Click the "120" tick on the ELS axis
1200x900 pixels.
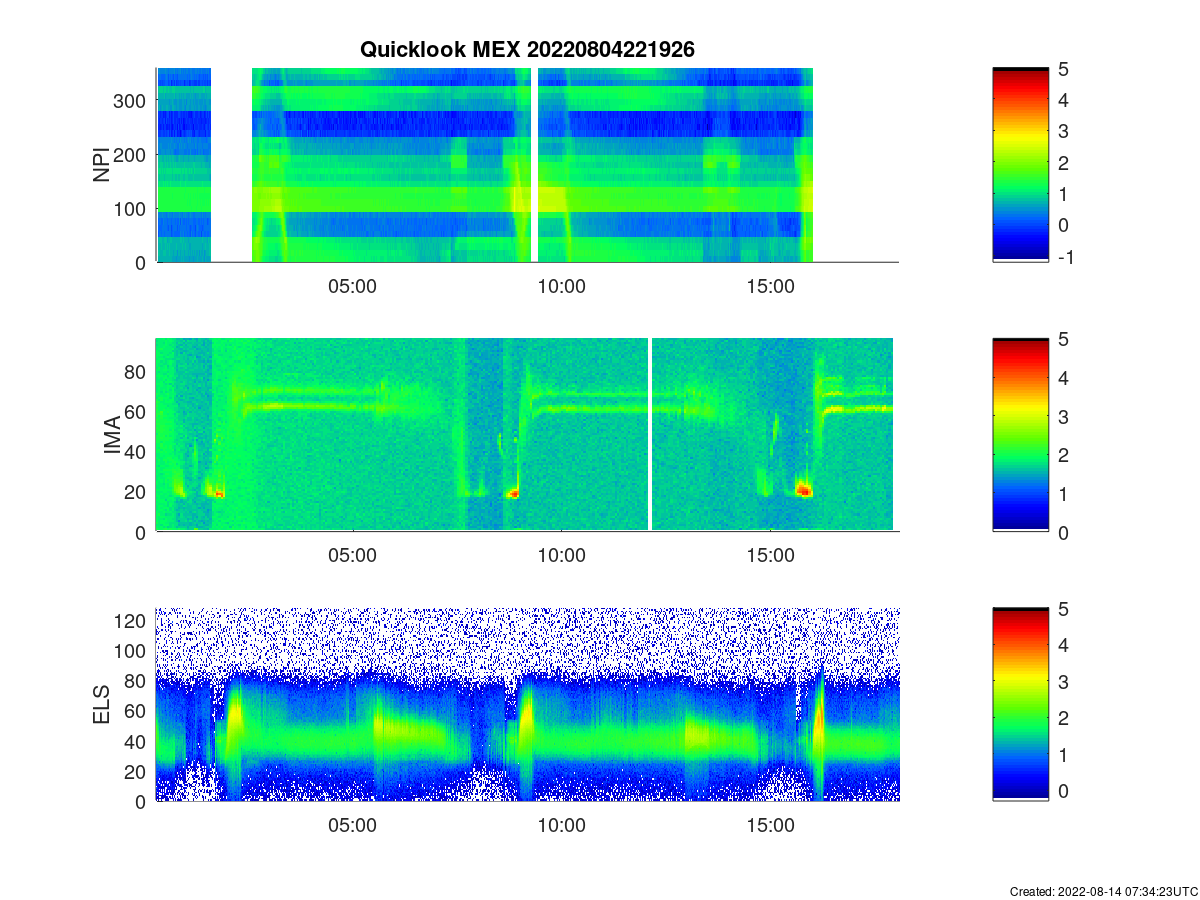coord(132,621)
